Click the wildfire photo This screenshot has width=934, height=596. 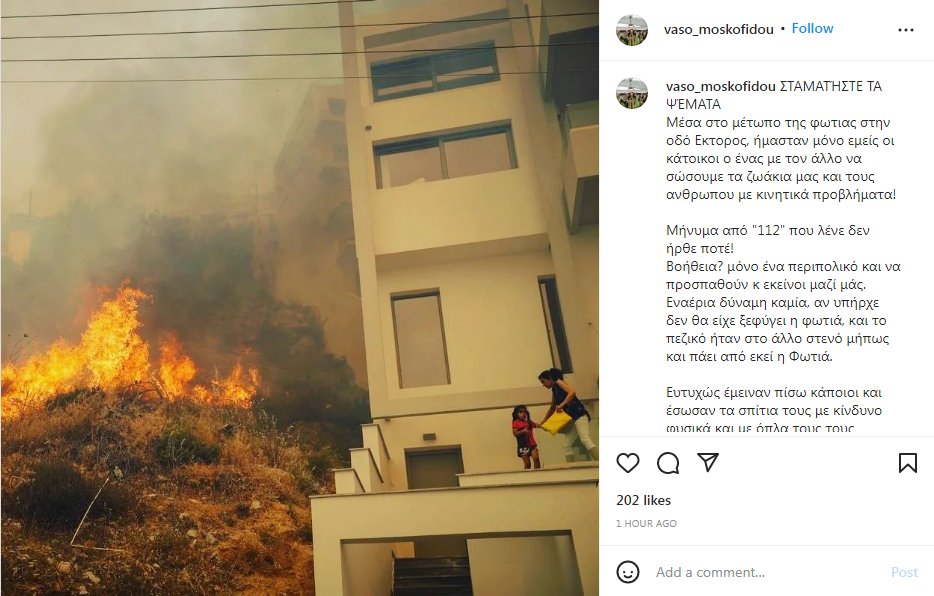pos(300,298)
